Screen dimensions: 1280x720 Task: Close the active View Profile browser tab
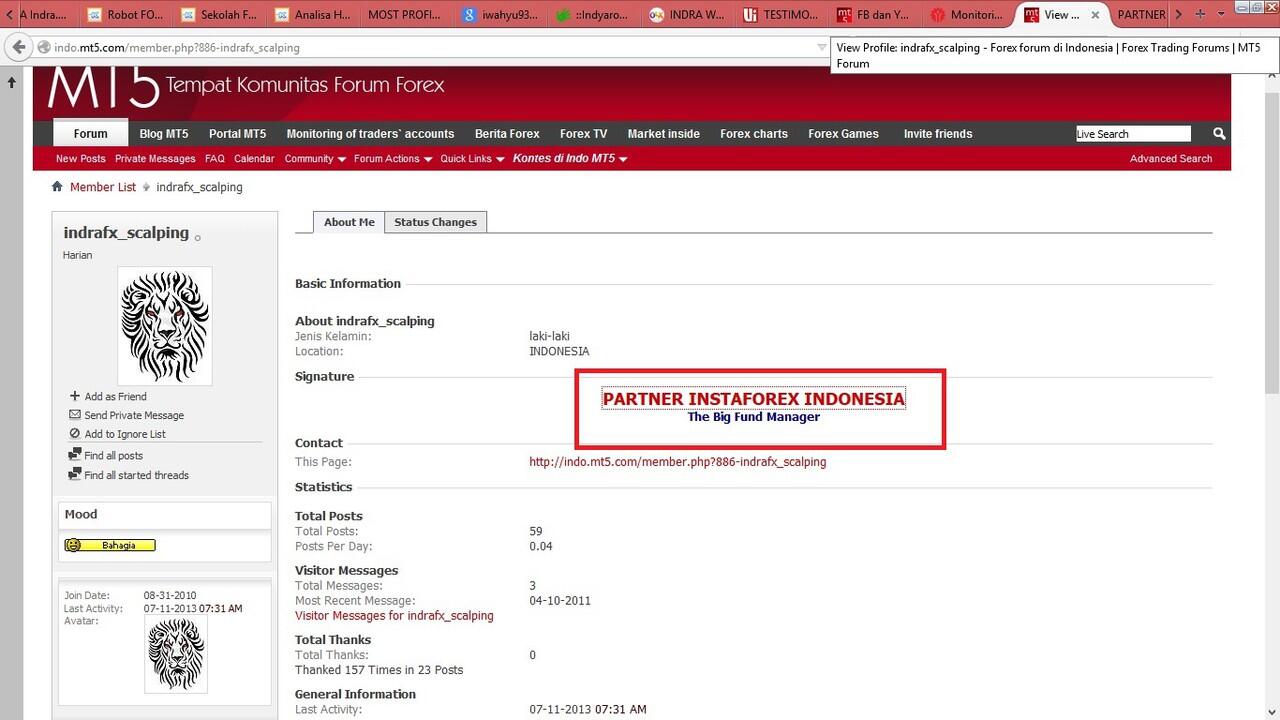tap(1095, 15)
